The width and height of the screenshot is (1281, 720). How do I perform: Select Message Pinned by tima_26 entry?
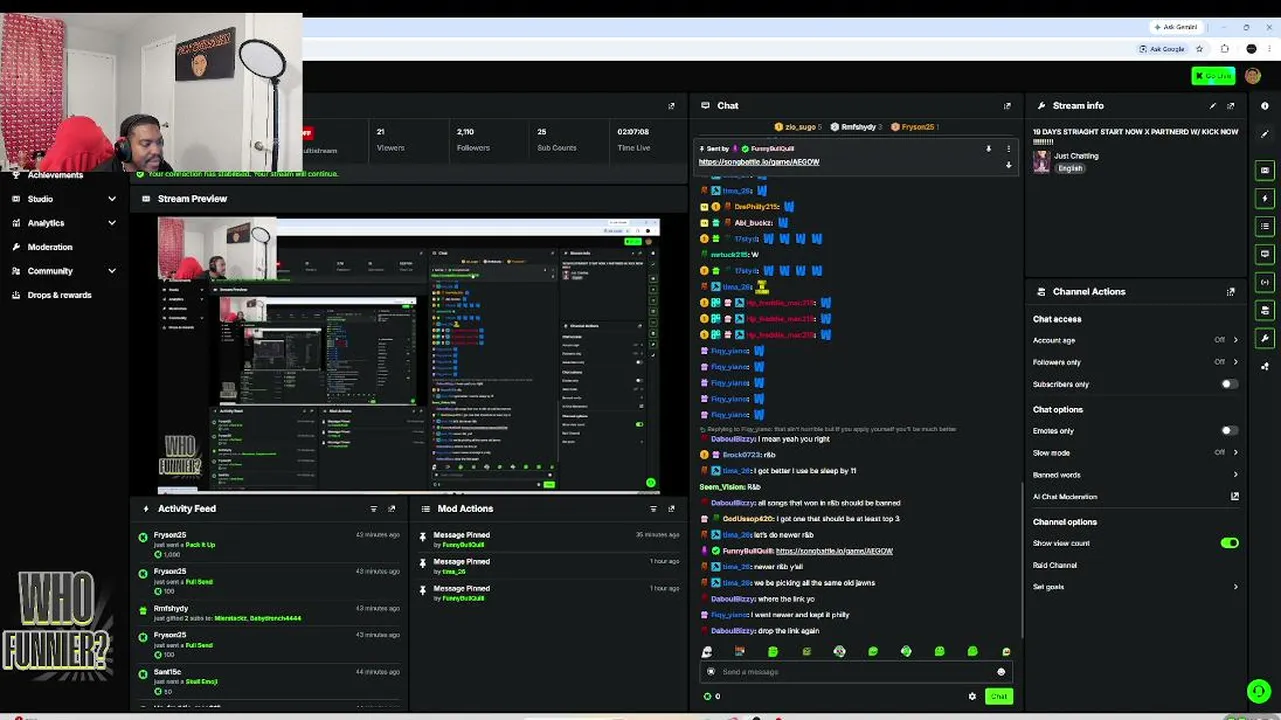[x=550, y=566]
